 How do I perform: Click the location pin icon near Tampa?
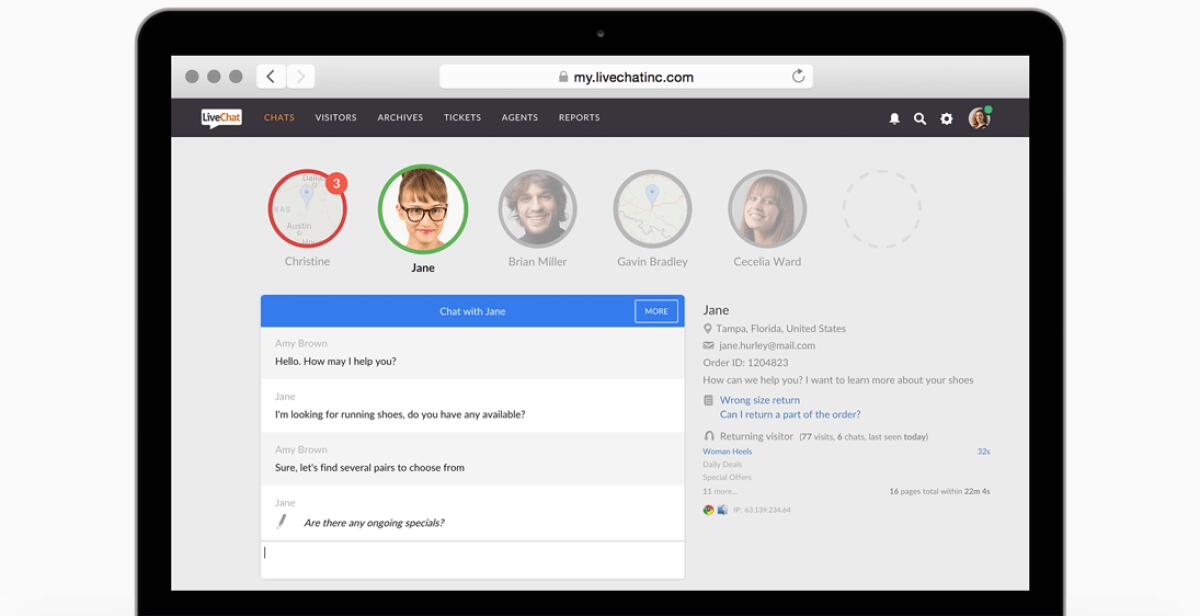tap(706, 328)
